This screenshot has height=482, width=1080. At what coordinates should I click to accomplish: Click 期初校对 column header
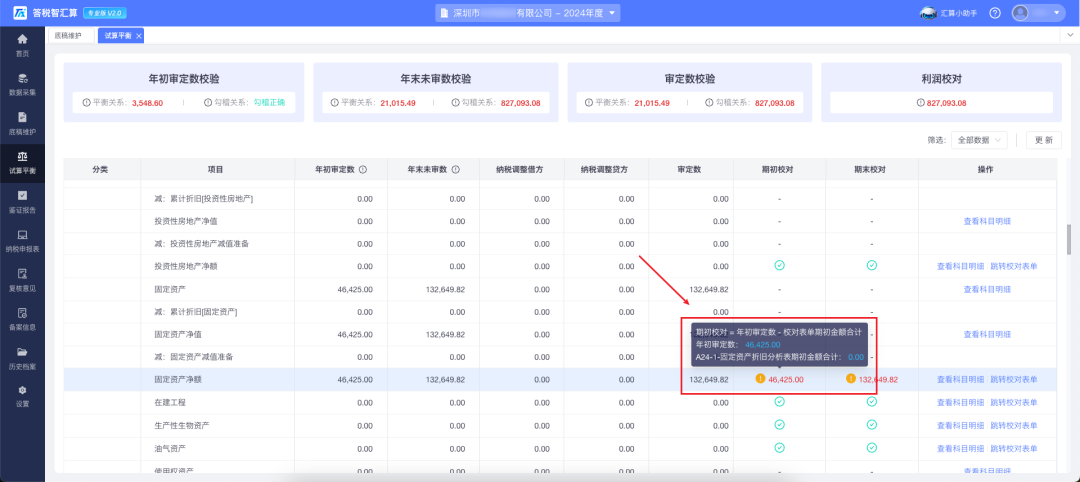click(780, 169)
